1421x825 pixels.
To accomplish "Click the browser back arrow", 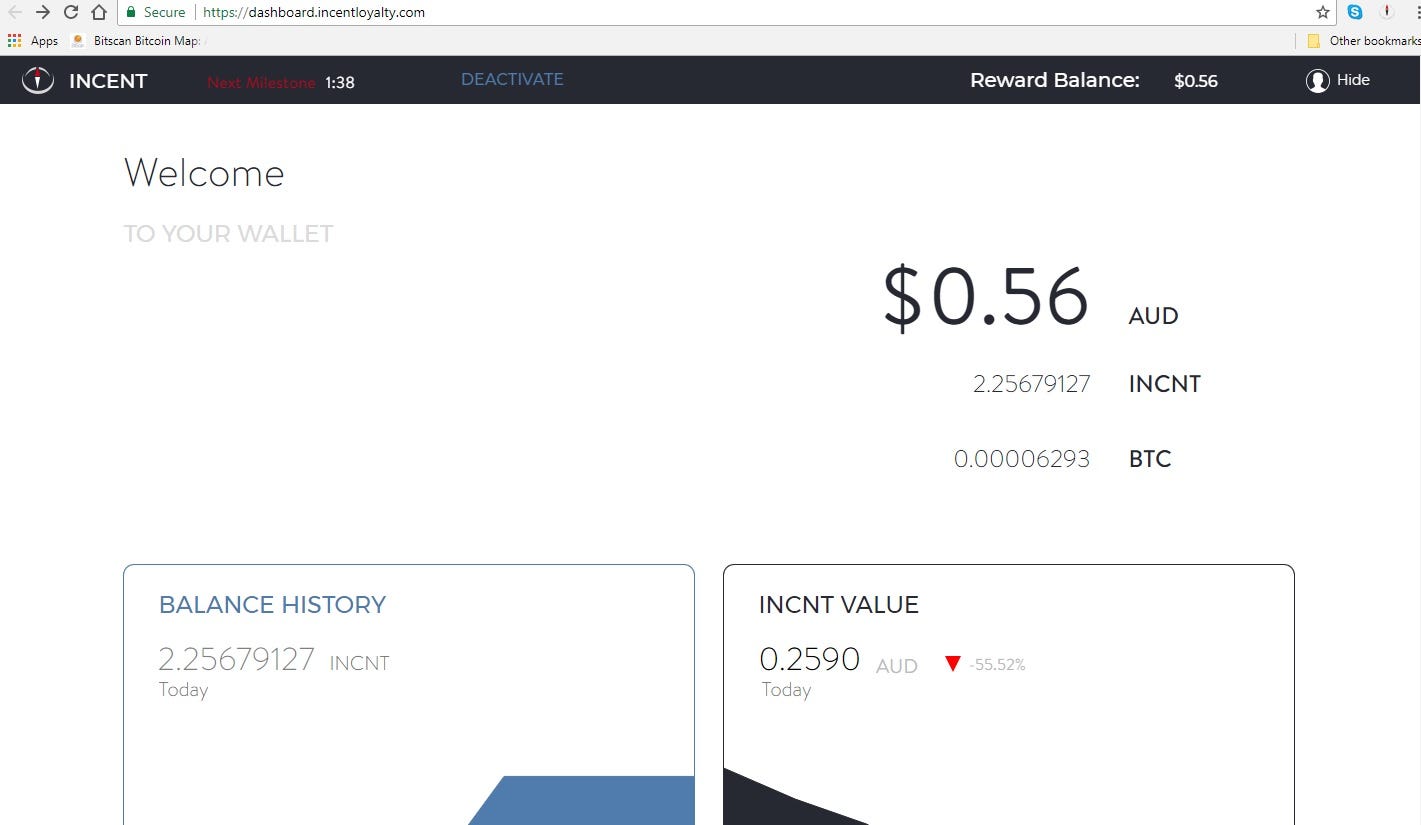I will click(14, 12).
